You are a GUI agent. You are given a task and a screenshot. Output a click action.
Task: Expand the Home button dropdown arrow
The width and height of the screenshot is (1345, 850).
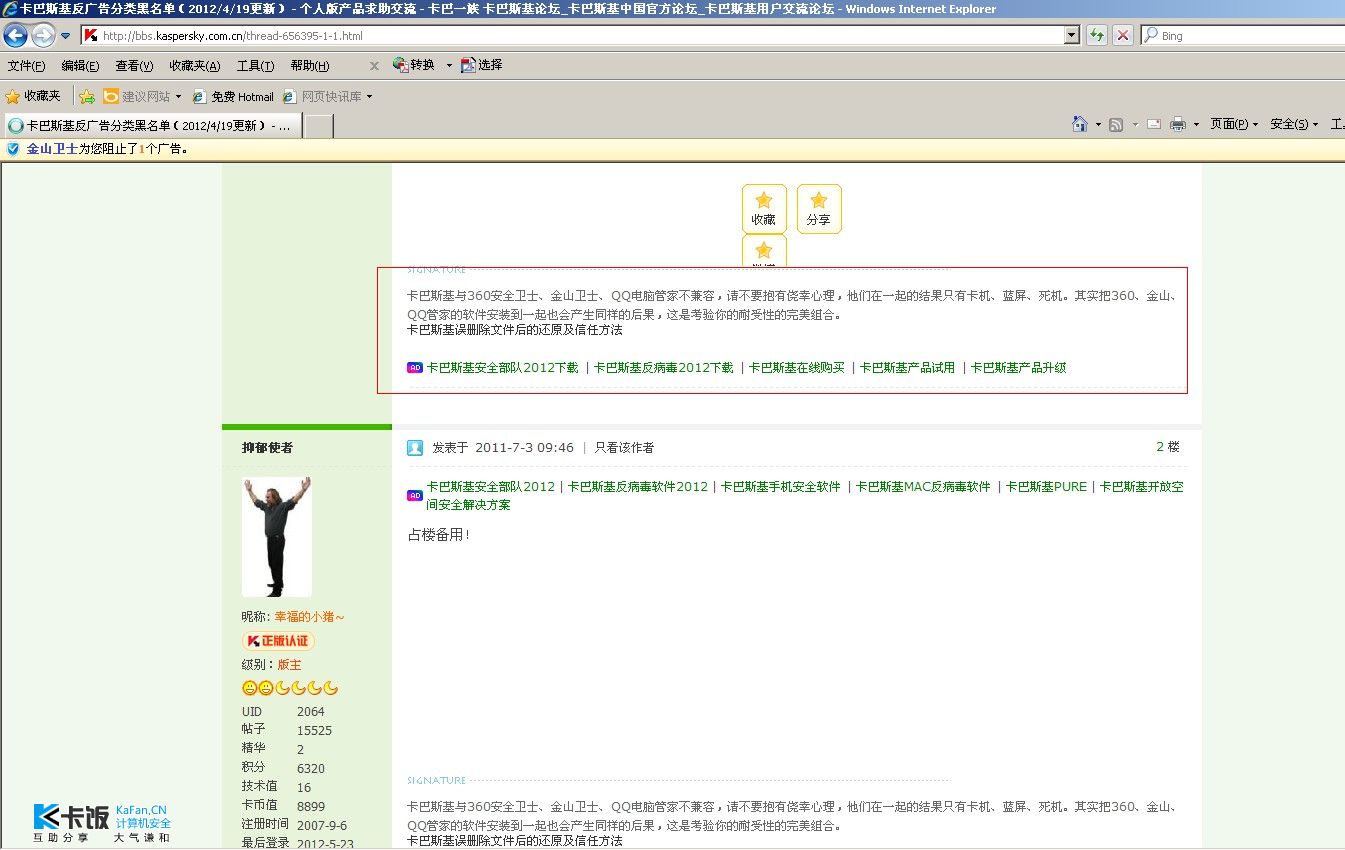pos(1098,125)
